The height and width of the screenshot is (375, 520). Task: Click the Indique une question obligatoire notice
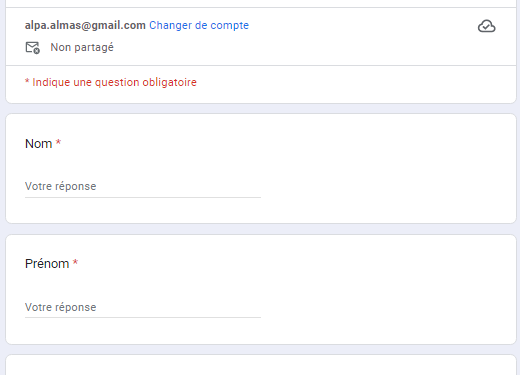111,82
